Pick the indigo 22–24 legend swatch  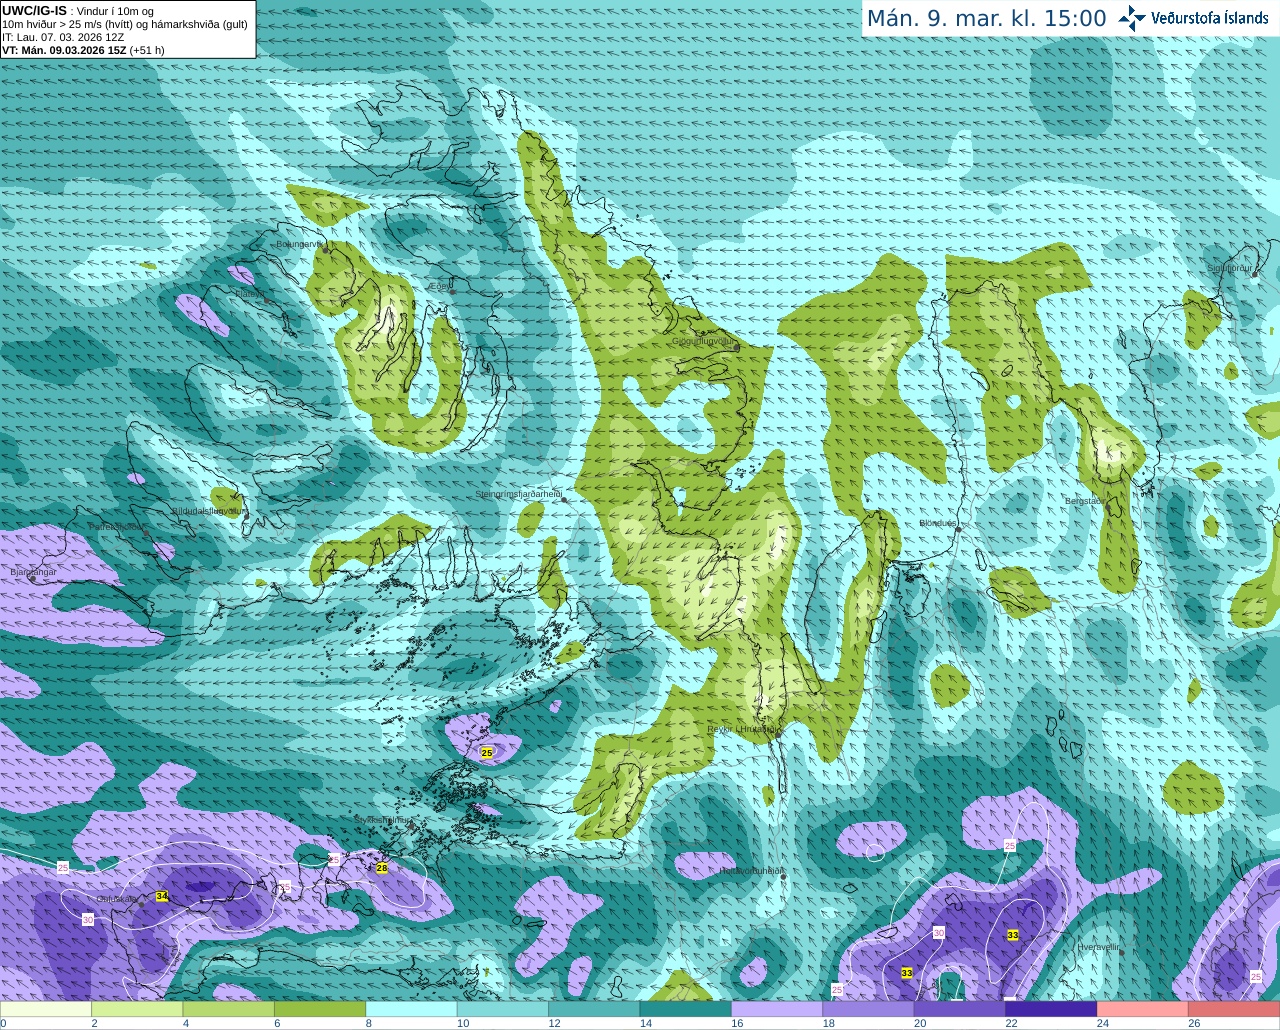(1051, 1009)
